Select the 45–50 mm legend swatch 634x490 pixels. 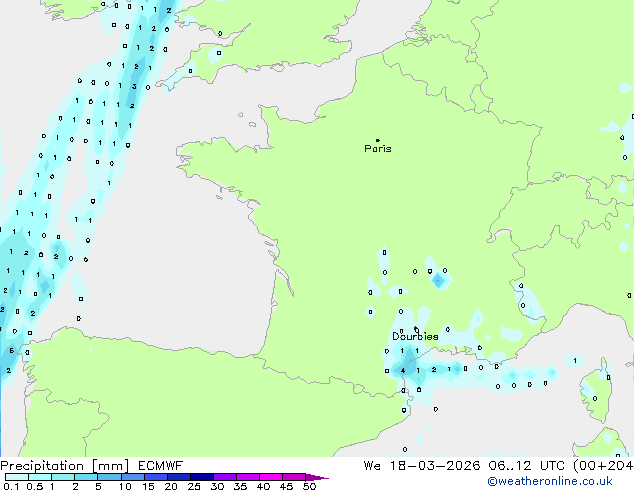click(x=294, y=477)
